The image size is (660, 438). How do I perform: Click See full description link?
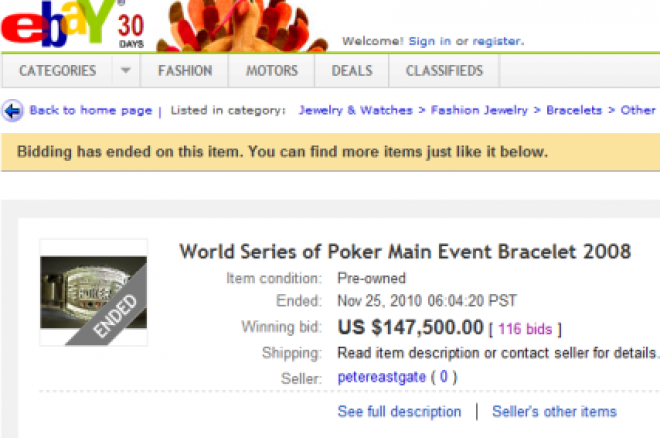coord(399,411)
